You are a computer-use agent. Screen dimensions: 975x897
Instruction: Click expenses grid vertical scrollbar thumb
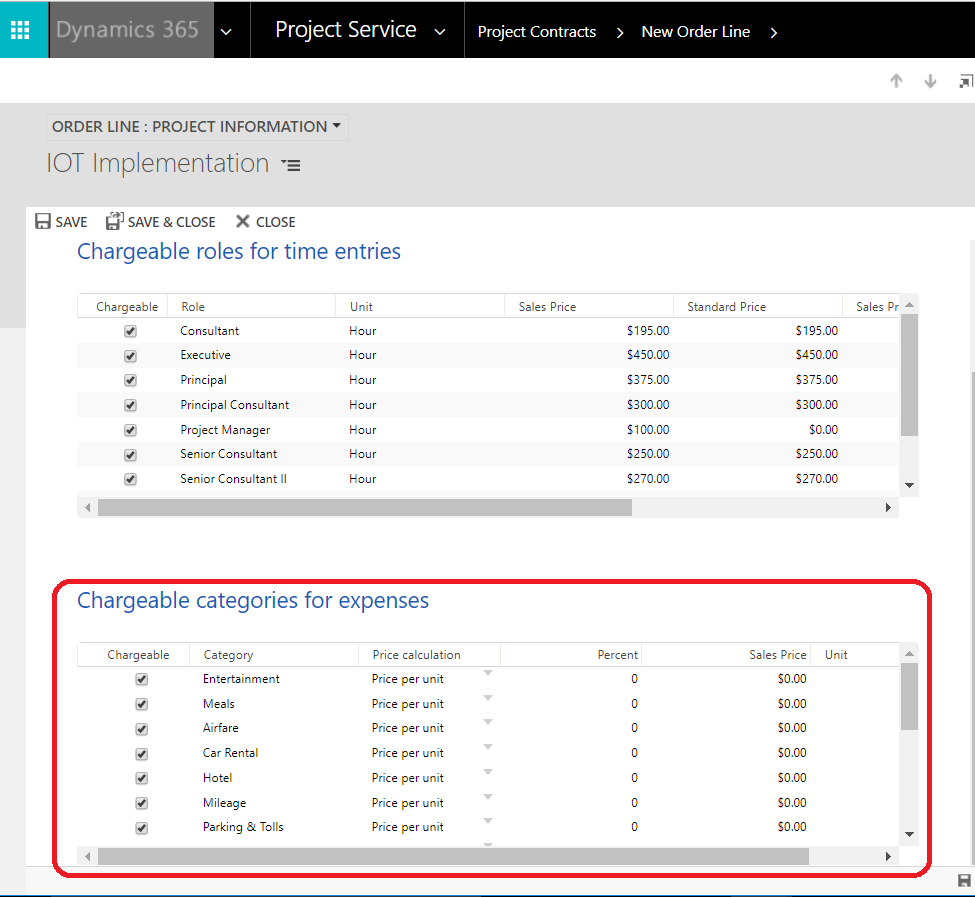909,697
